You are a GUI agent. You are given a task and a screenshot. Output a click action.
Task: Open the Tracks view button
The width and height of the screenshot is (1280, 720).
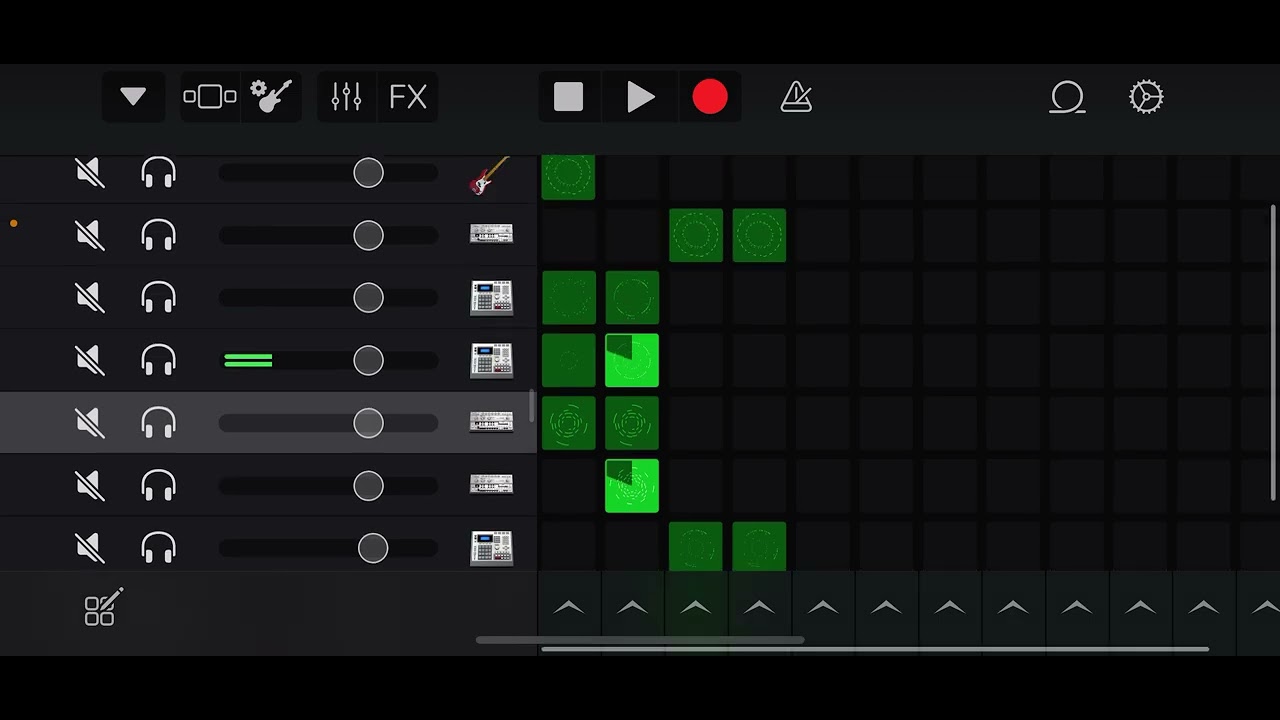tap(210, 97)
